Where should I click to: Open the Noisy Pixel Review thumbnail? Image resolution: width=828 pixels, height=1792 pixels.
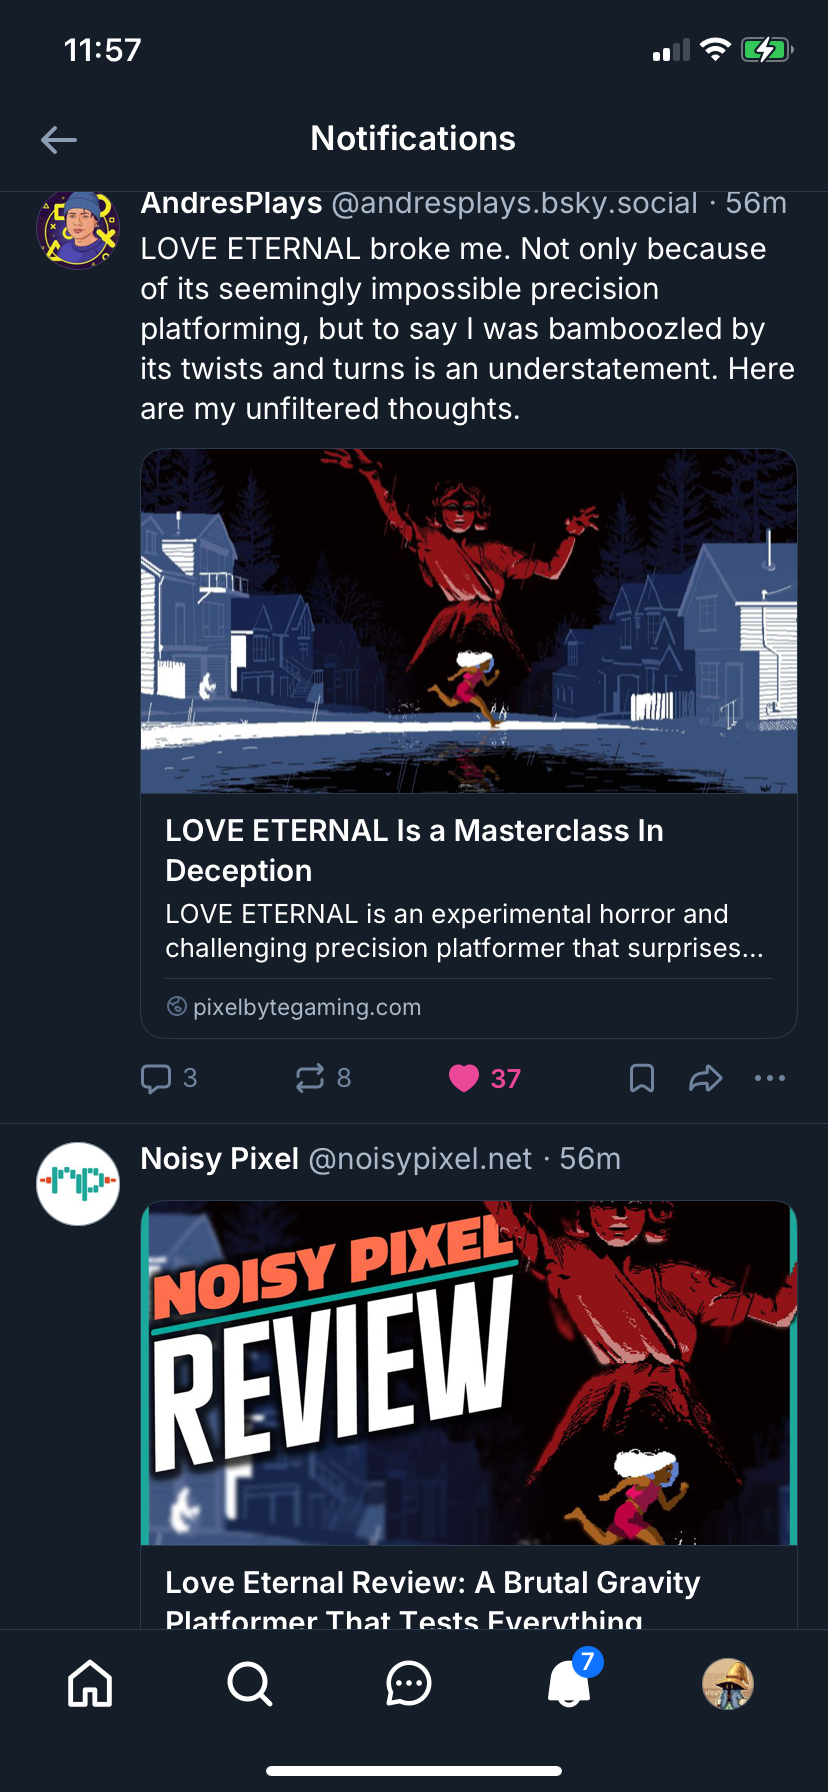tap(469, 1373)
